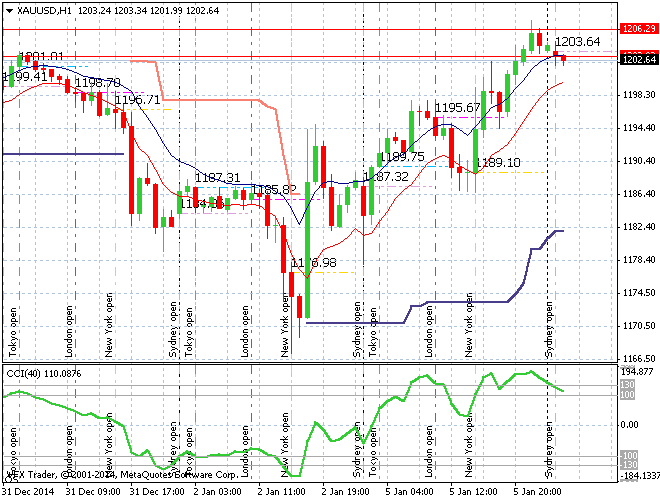Select the red 1206.29 price tag

click(x=637, y=30)
